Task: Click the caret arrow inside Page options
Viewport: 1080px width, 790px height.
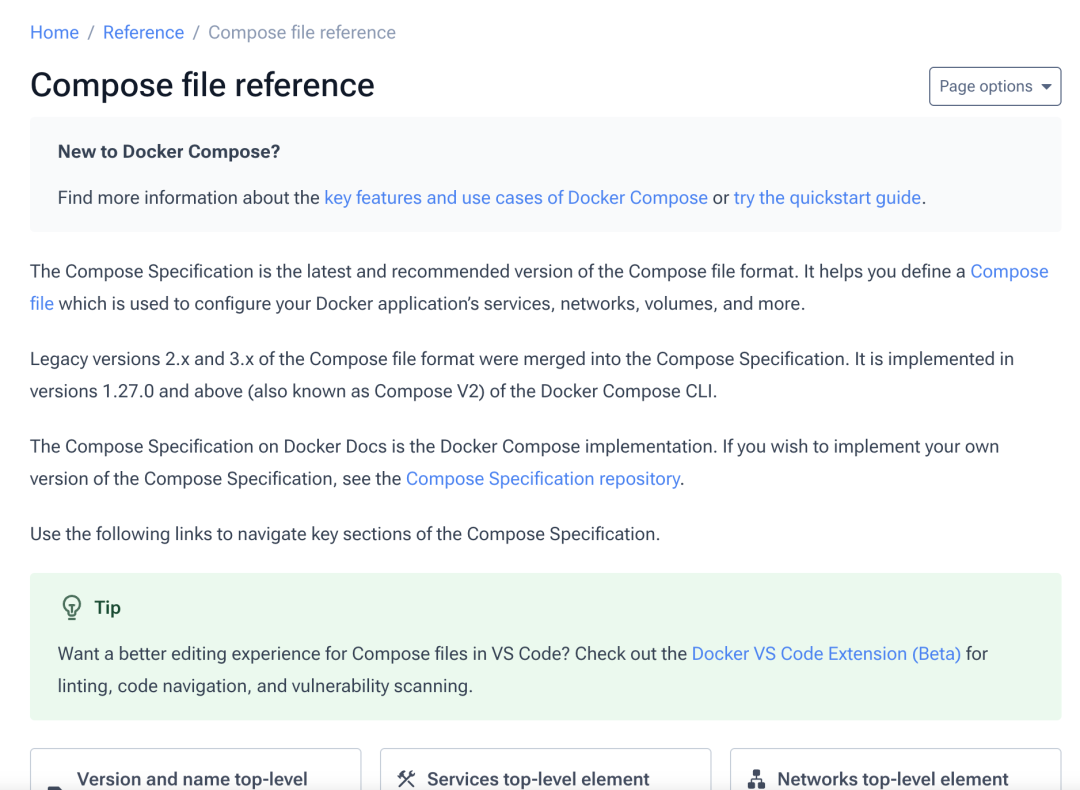Action: pyautogui.click(x=1046, y=87)
